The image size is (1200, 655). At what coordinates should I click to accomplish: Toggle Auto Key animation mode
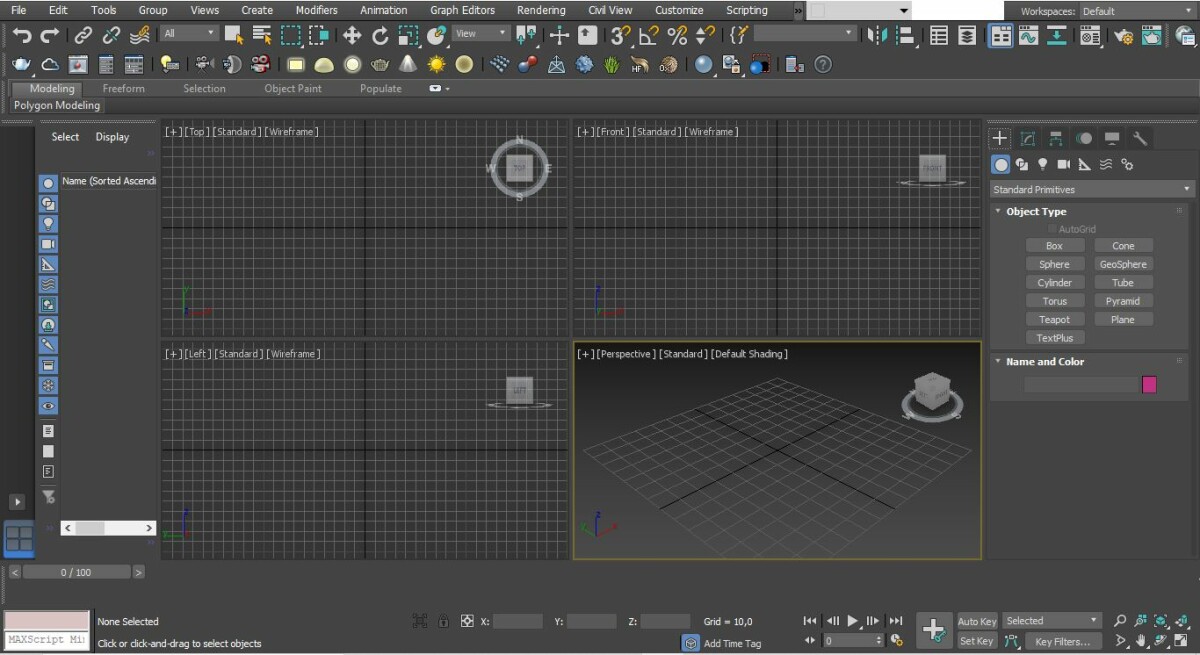pyautogui.click(x=976, y=621)
